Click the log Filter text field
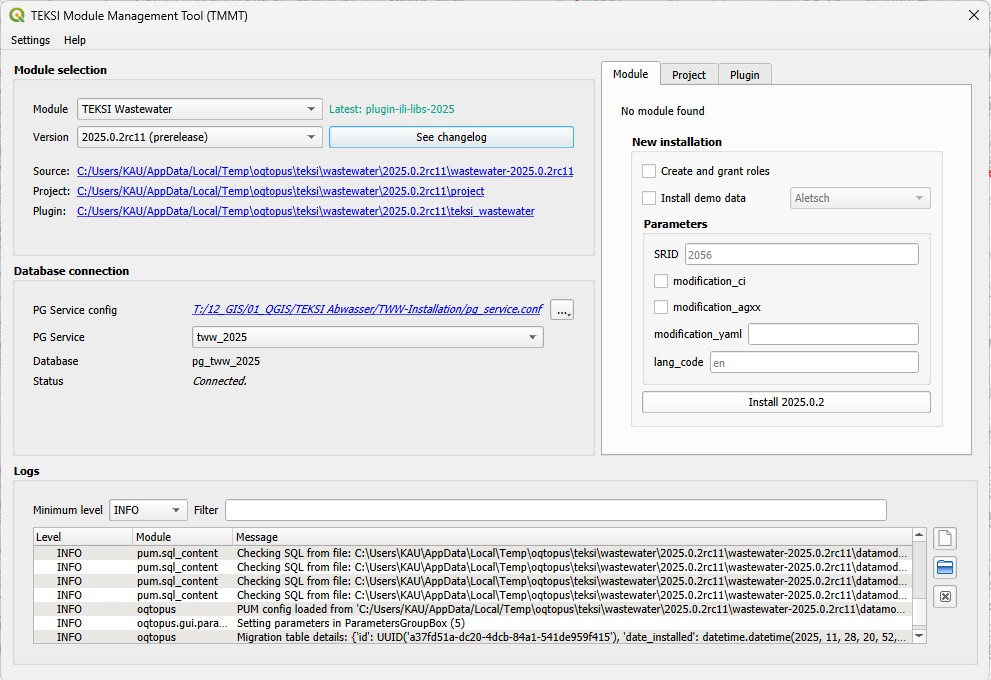Image resolution: width=991 pixels, height=680 pixels. pos(555,510)
